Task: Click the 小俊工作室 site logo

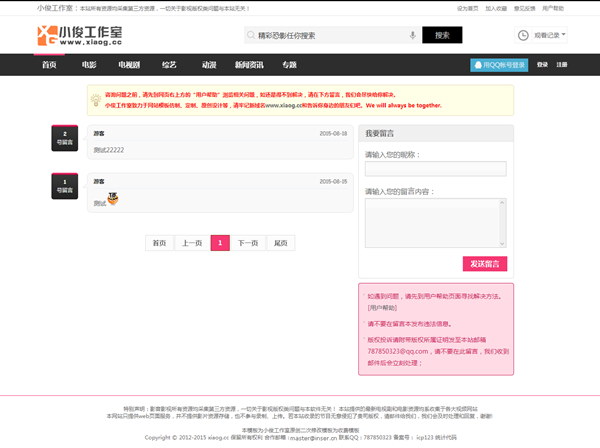Action: point(80,36)
